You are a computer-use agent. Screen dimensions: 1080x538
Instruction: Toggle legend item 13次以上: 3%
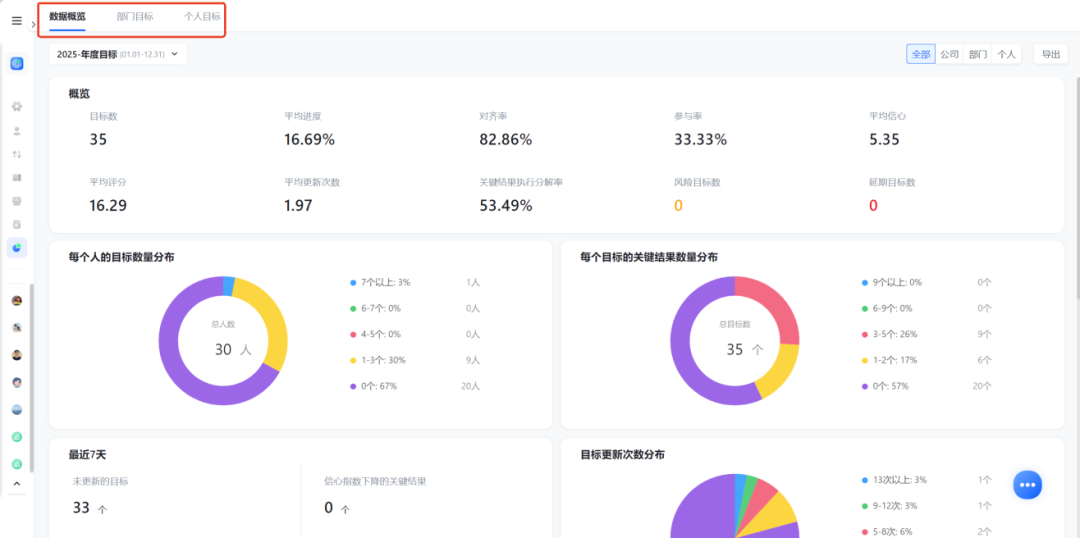[x=894, y=479]
